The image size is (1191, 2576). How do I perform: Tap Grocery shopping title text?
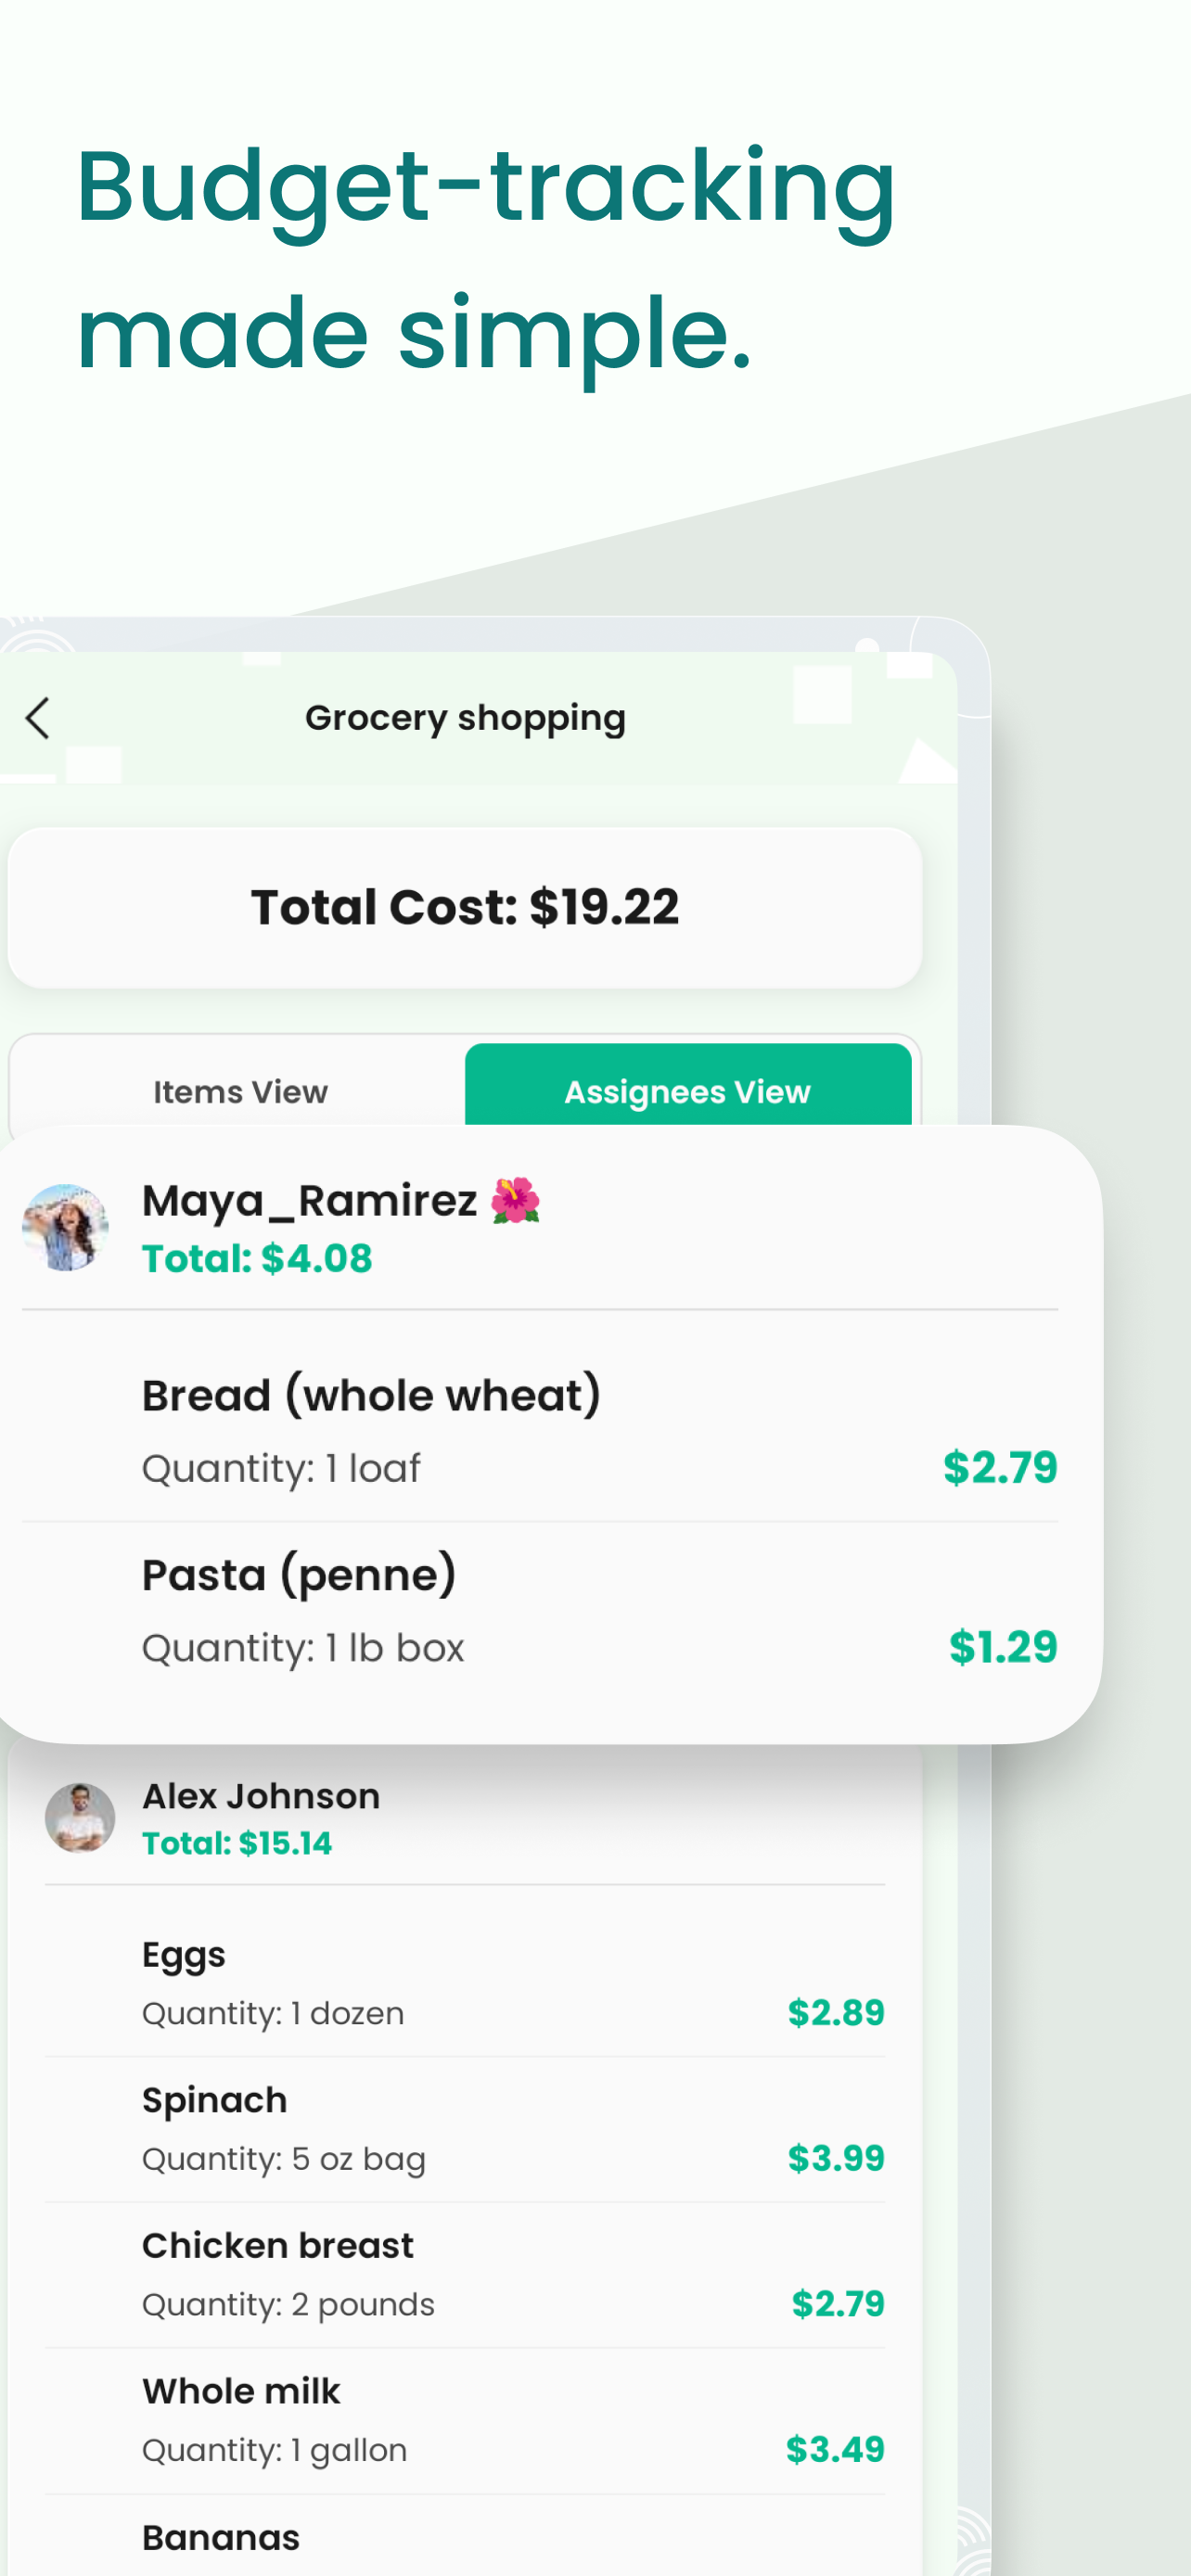coord(465,718)
